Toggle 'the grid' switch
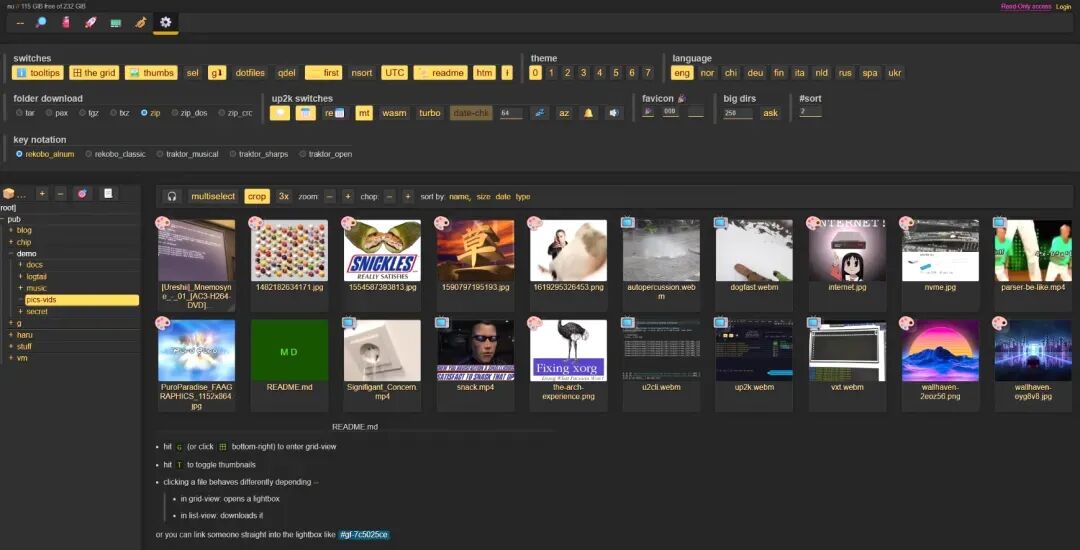The image size is (1080, 550). pos(94,73)
